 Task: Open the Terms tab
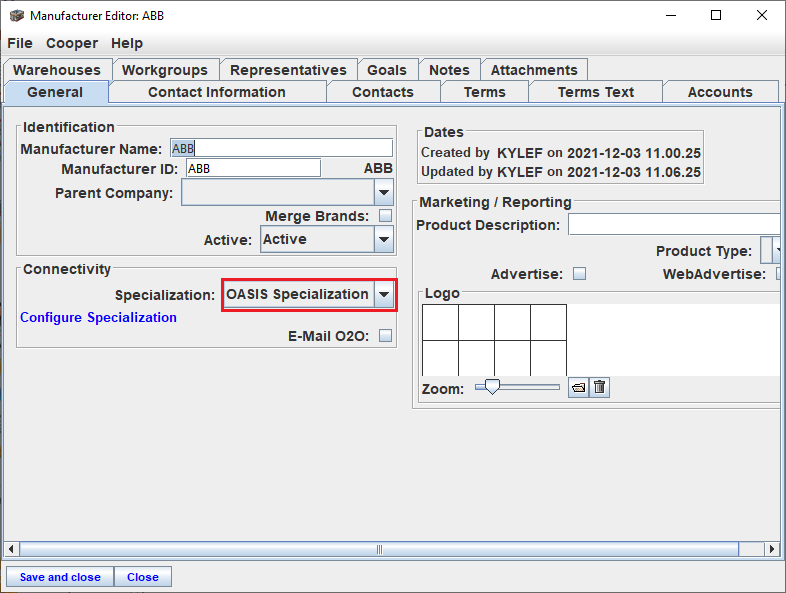click(485, 92)
